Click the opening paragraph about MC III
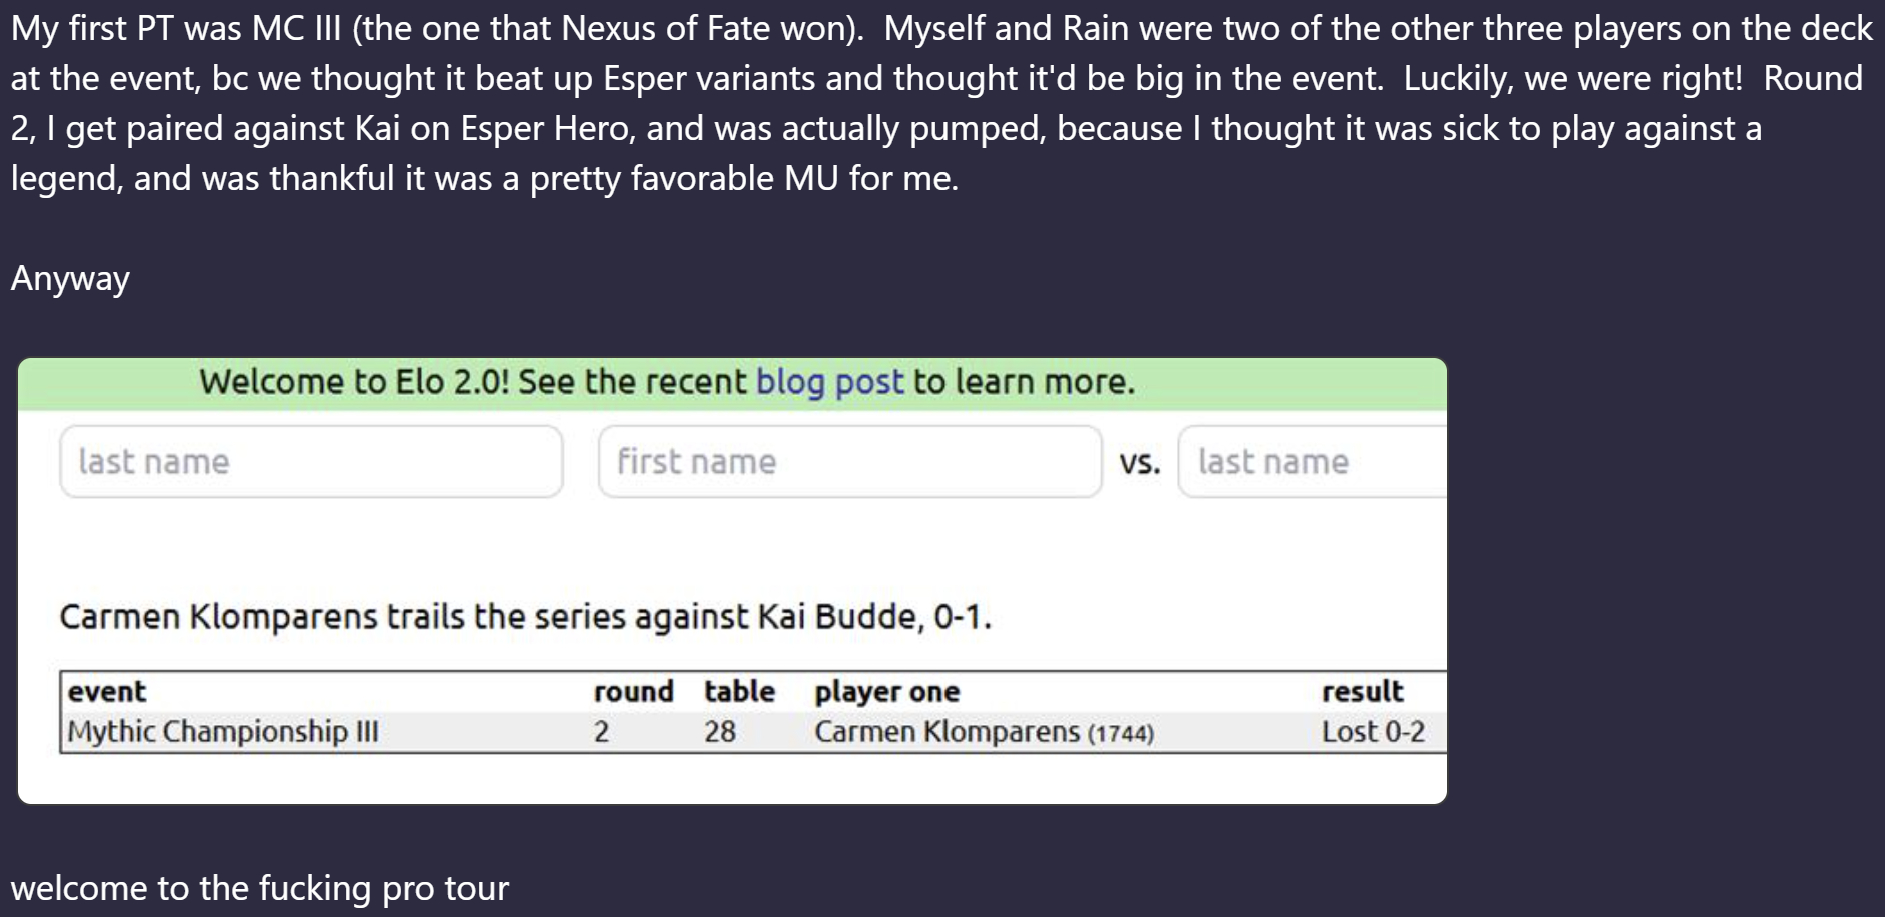Image resolution: width=1885 pixels, height=917 pixels. point(940,103)
